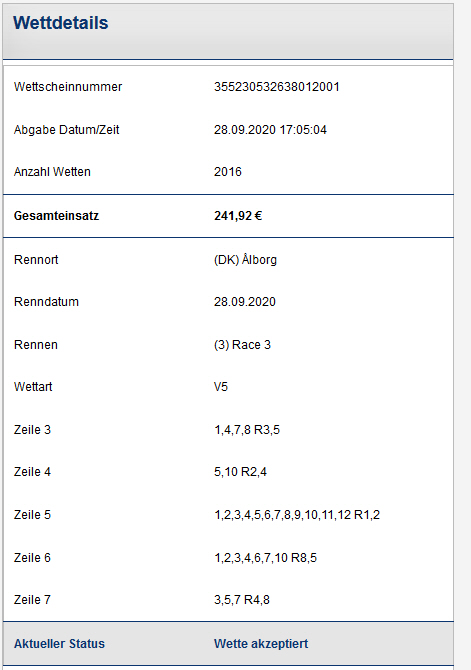Click Zeile 5 selection with twelve horses

(x=297, y=515)
